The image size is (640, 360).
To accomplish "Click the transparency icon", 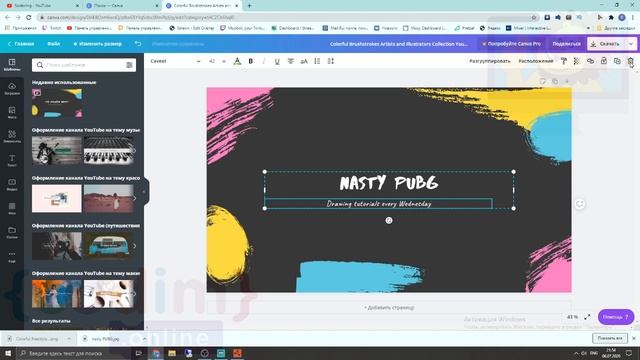I will (577, 61).
